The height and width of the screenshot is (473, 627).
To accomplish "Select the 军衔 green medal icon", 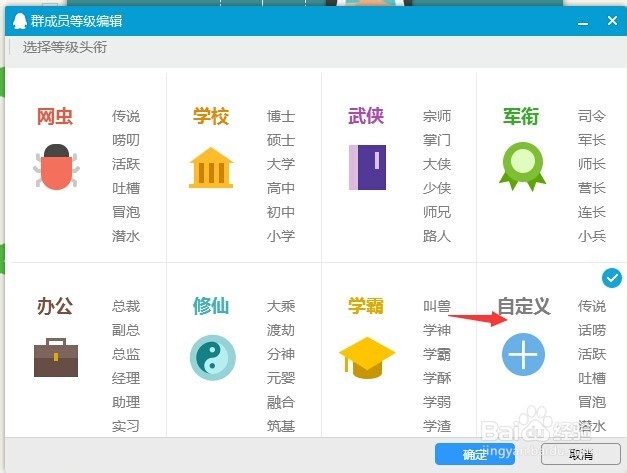I will click(x=522, y=166).
